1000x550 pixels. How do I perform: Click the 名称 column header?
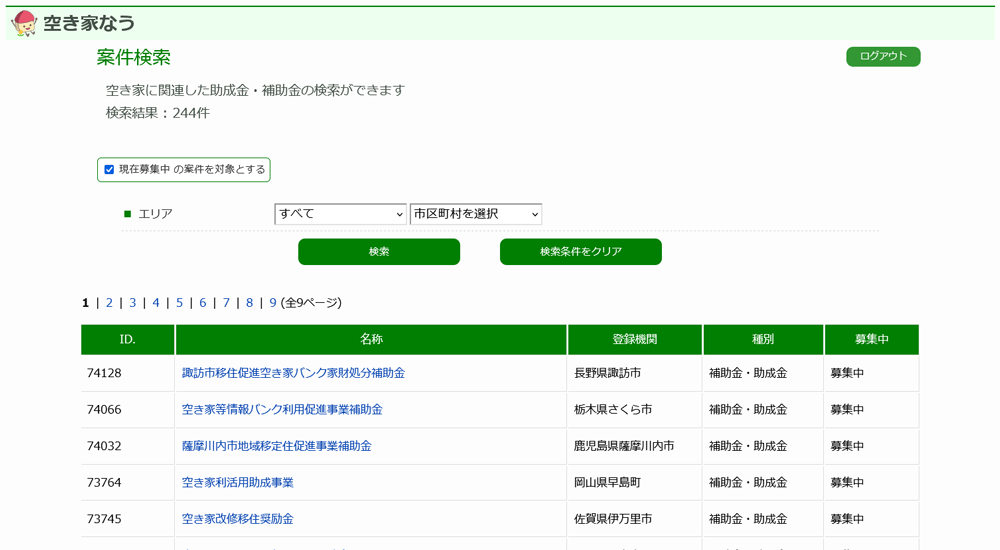(x=371, y=340)
